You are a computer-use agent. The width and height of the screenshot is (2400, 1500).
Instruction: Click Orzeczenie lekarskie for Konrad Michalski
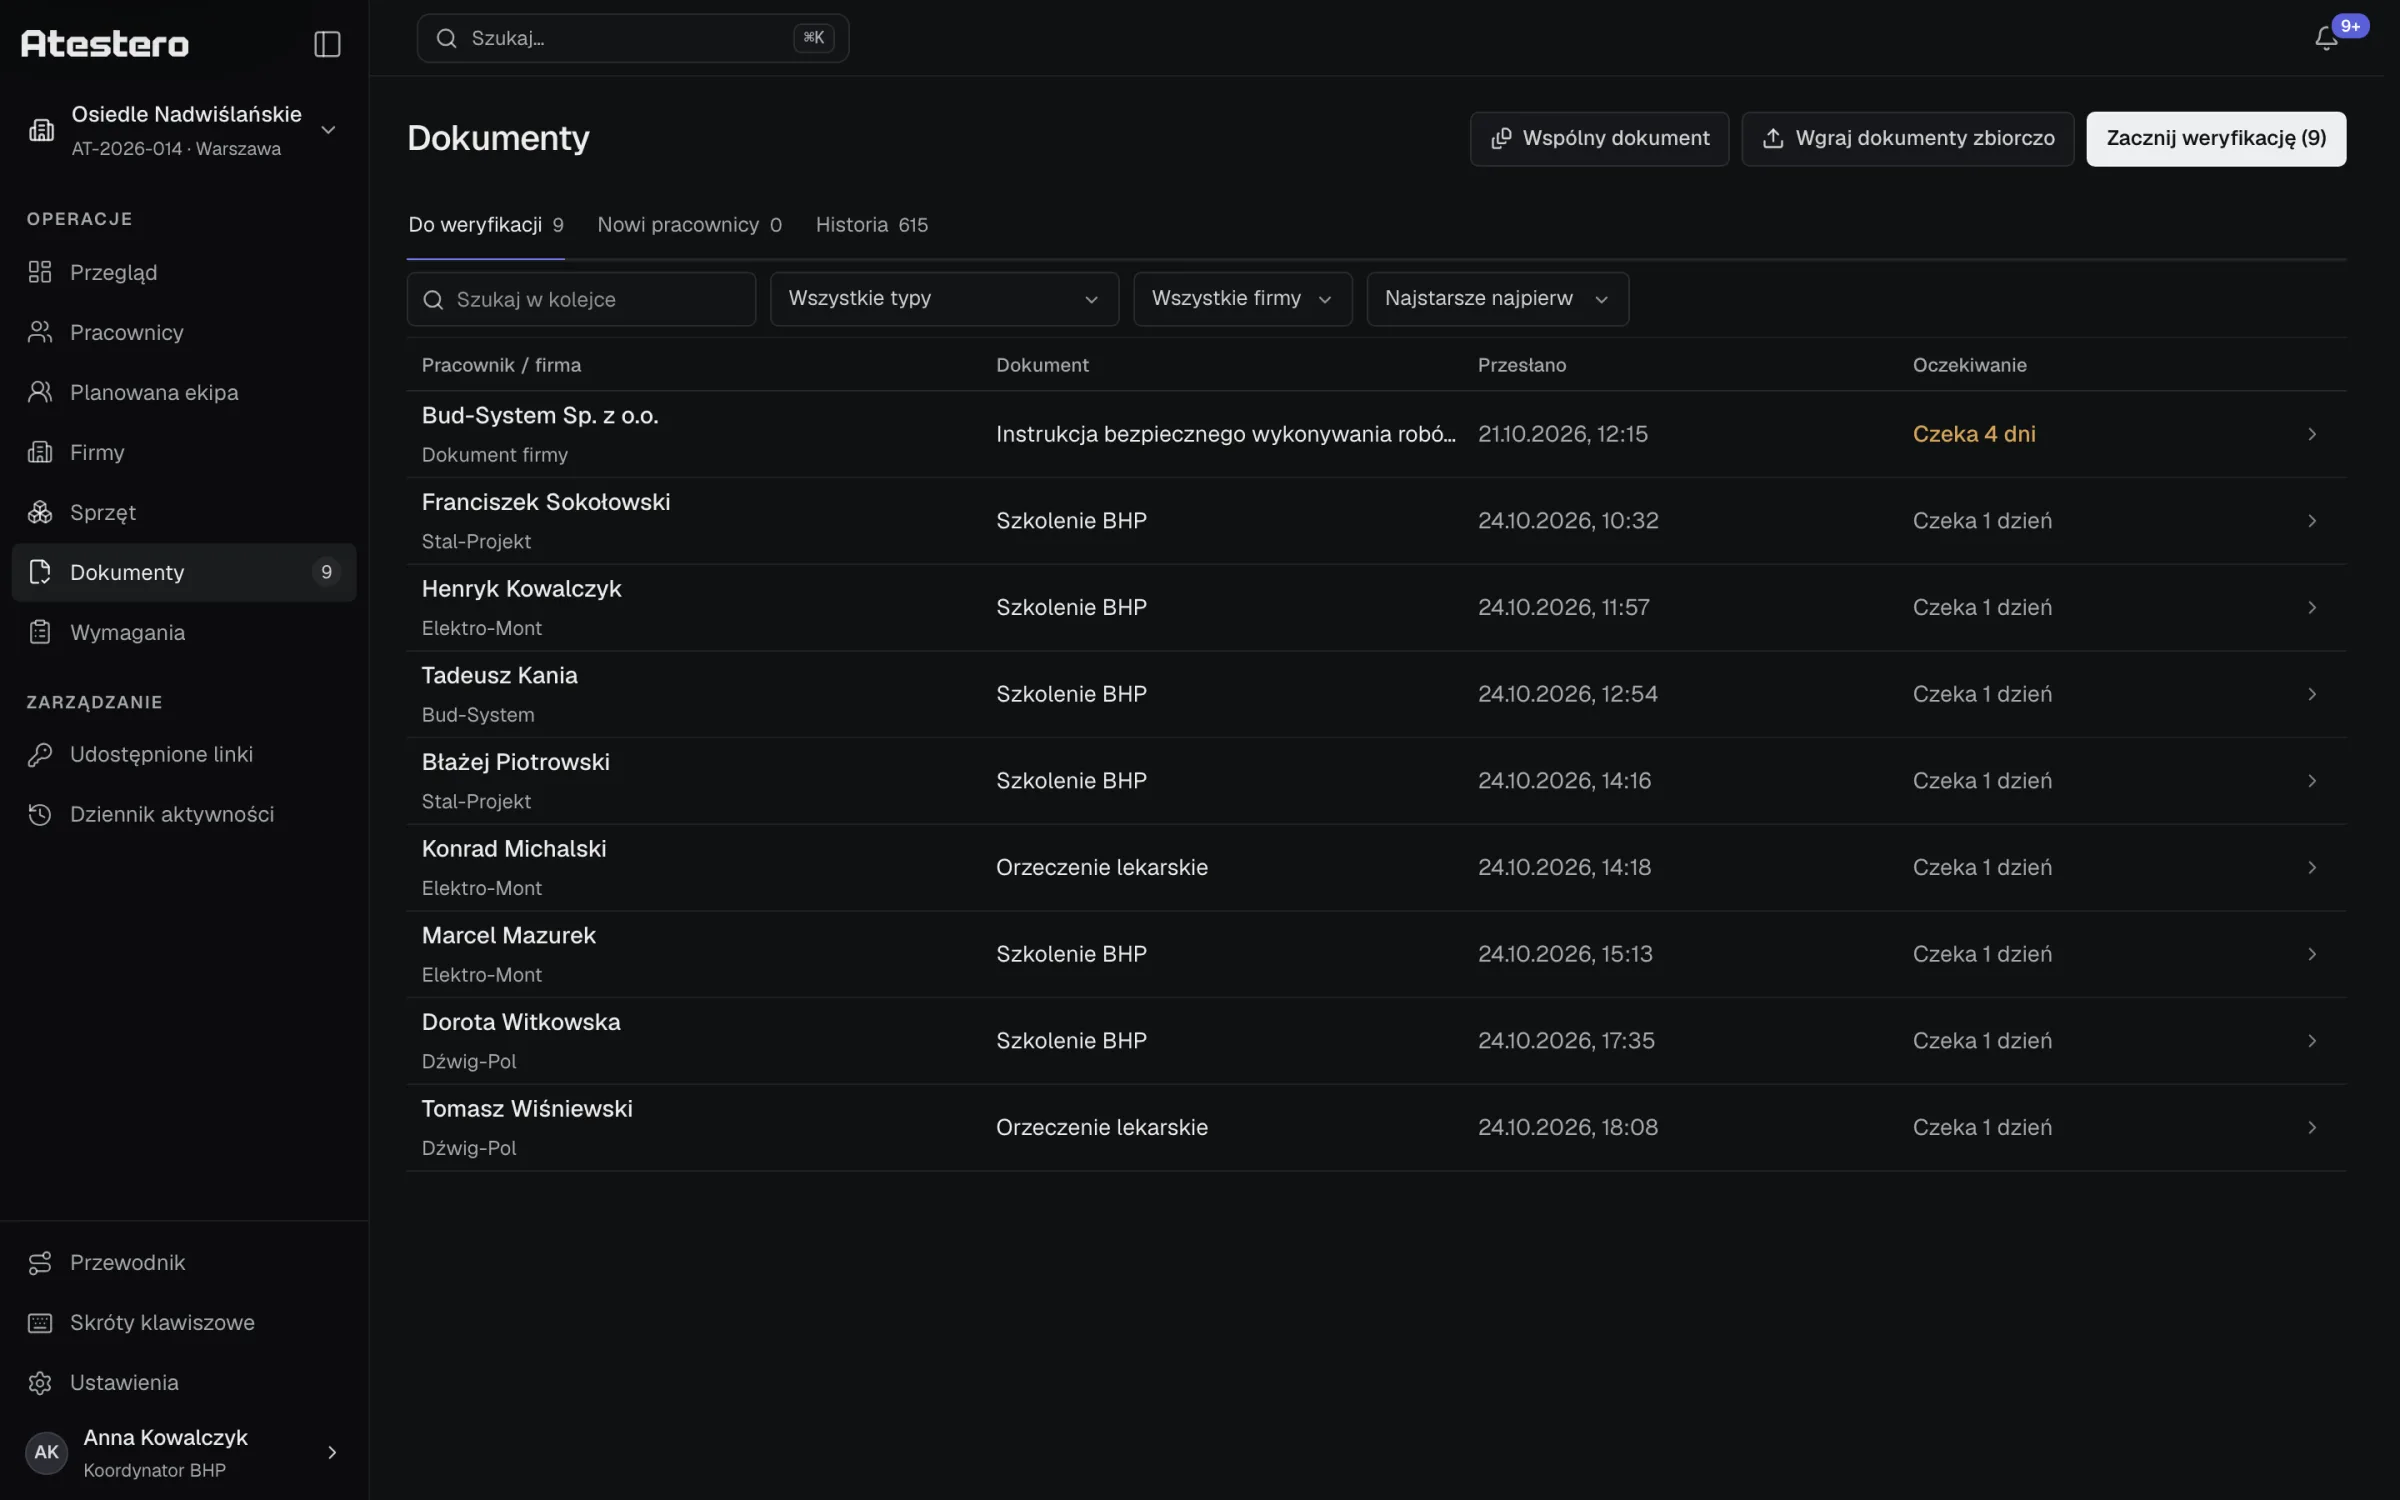point(1102,867)
